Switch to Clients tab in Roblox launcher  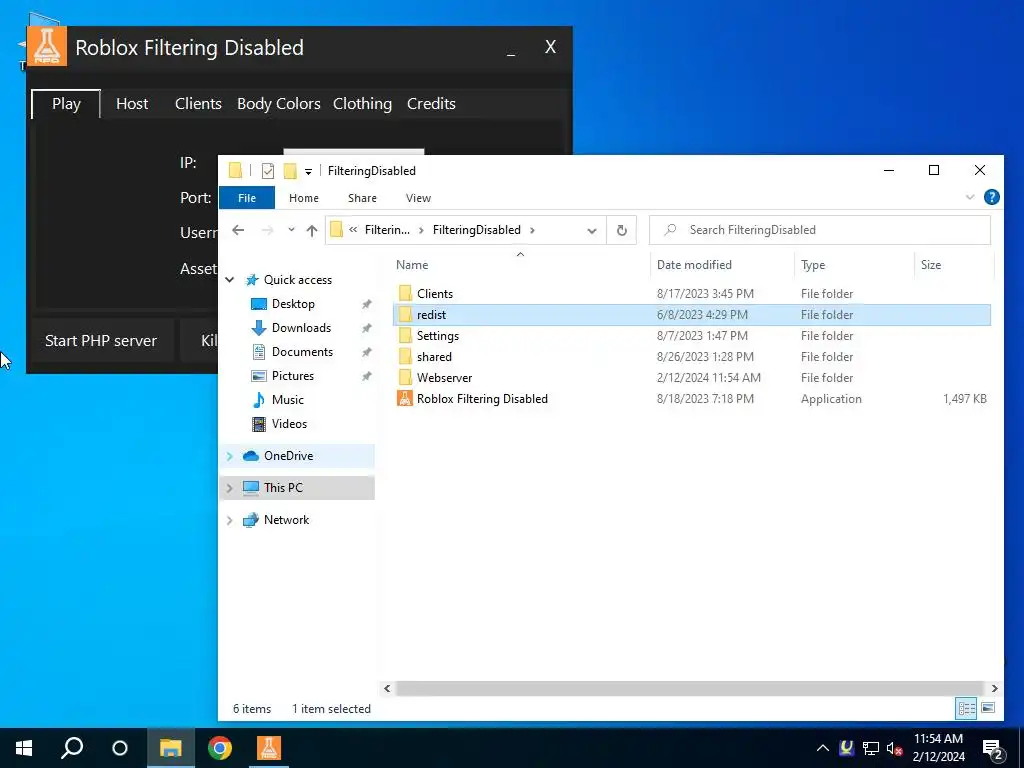(198, 104)
